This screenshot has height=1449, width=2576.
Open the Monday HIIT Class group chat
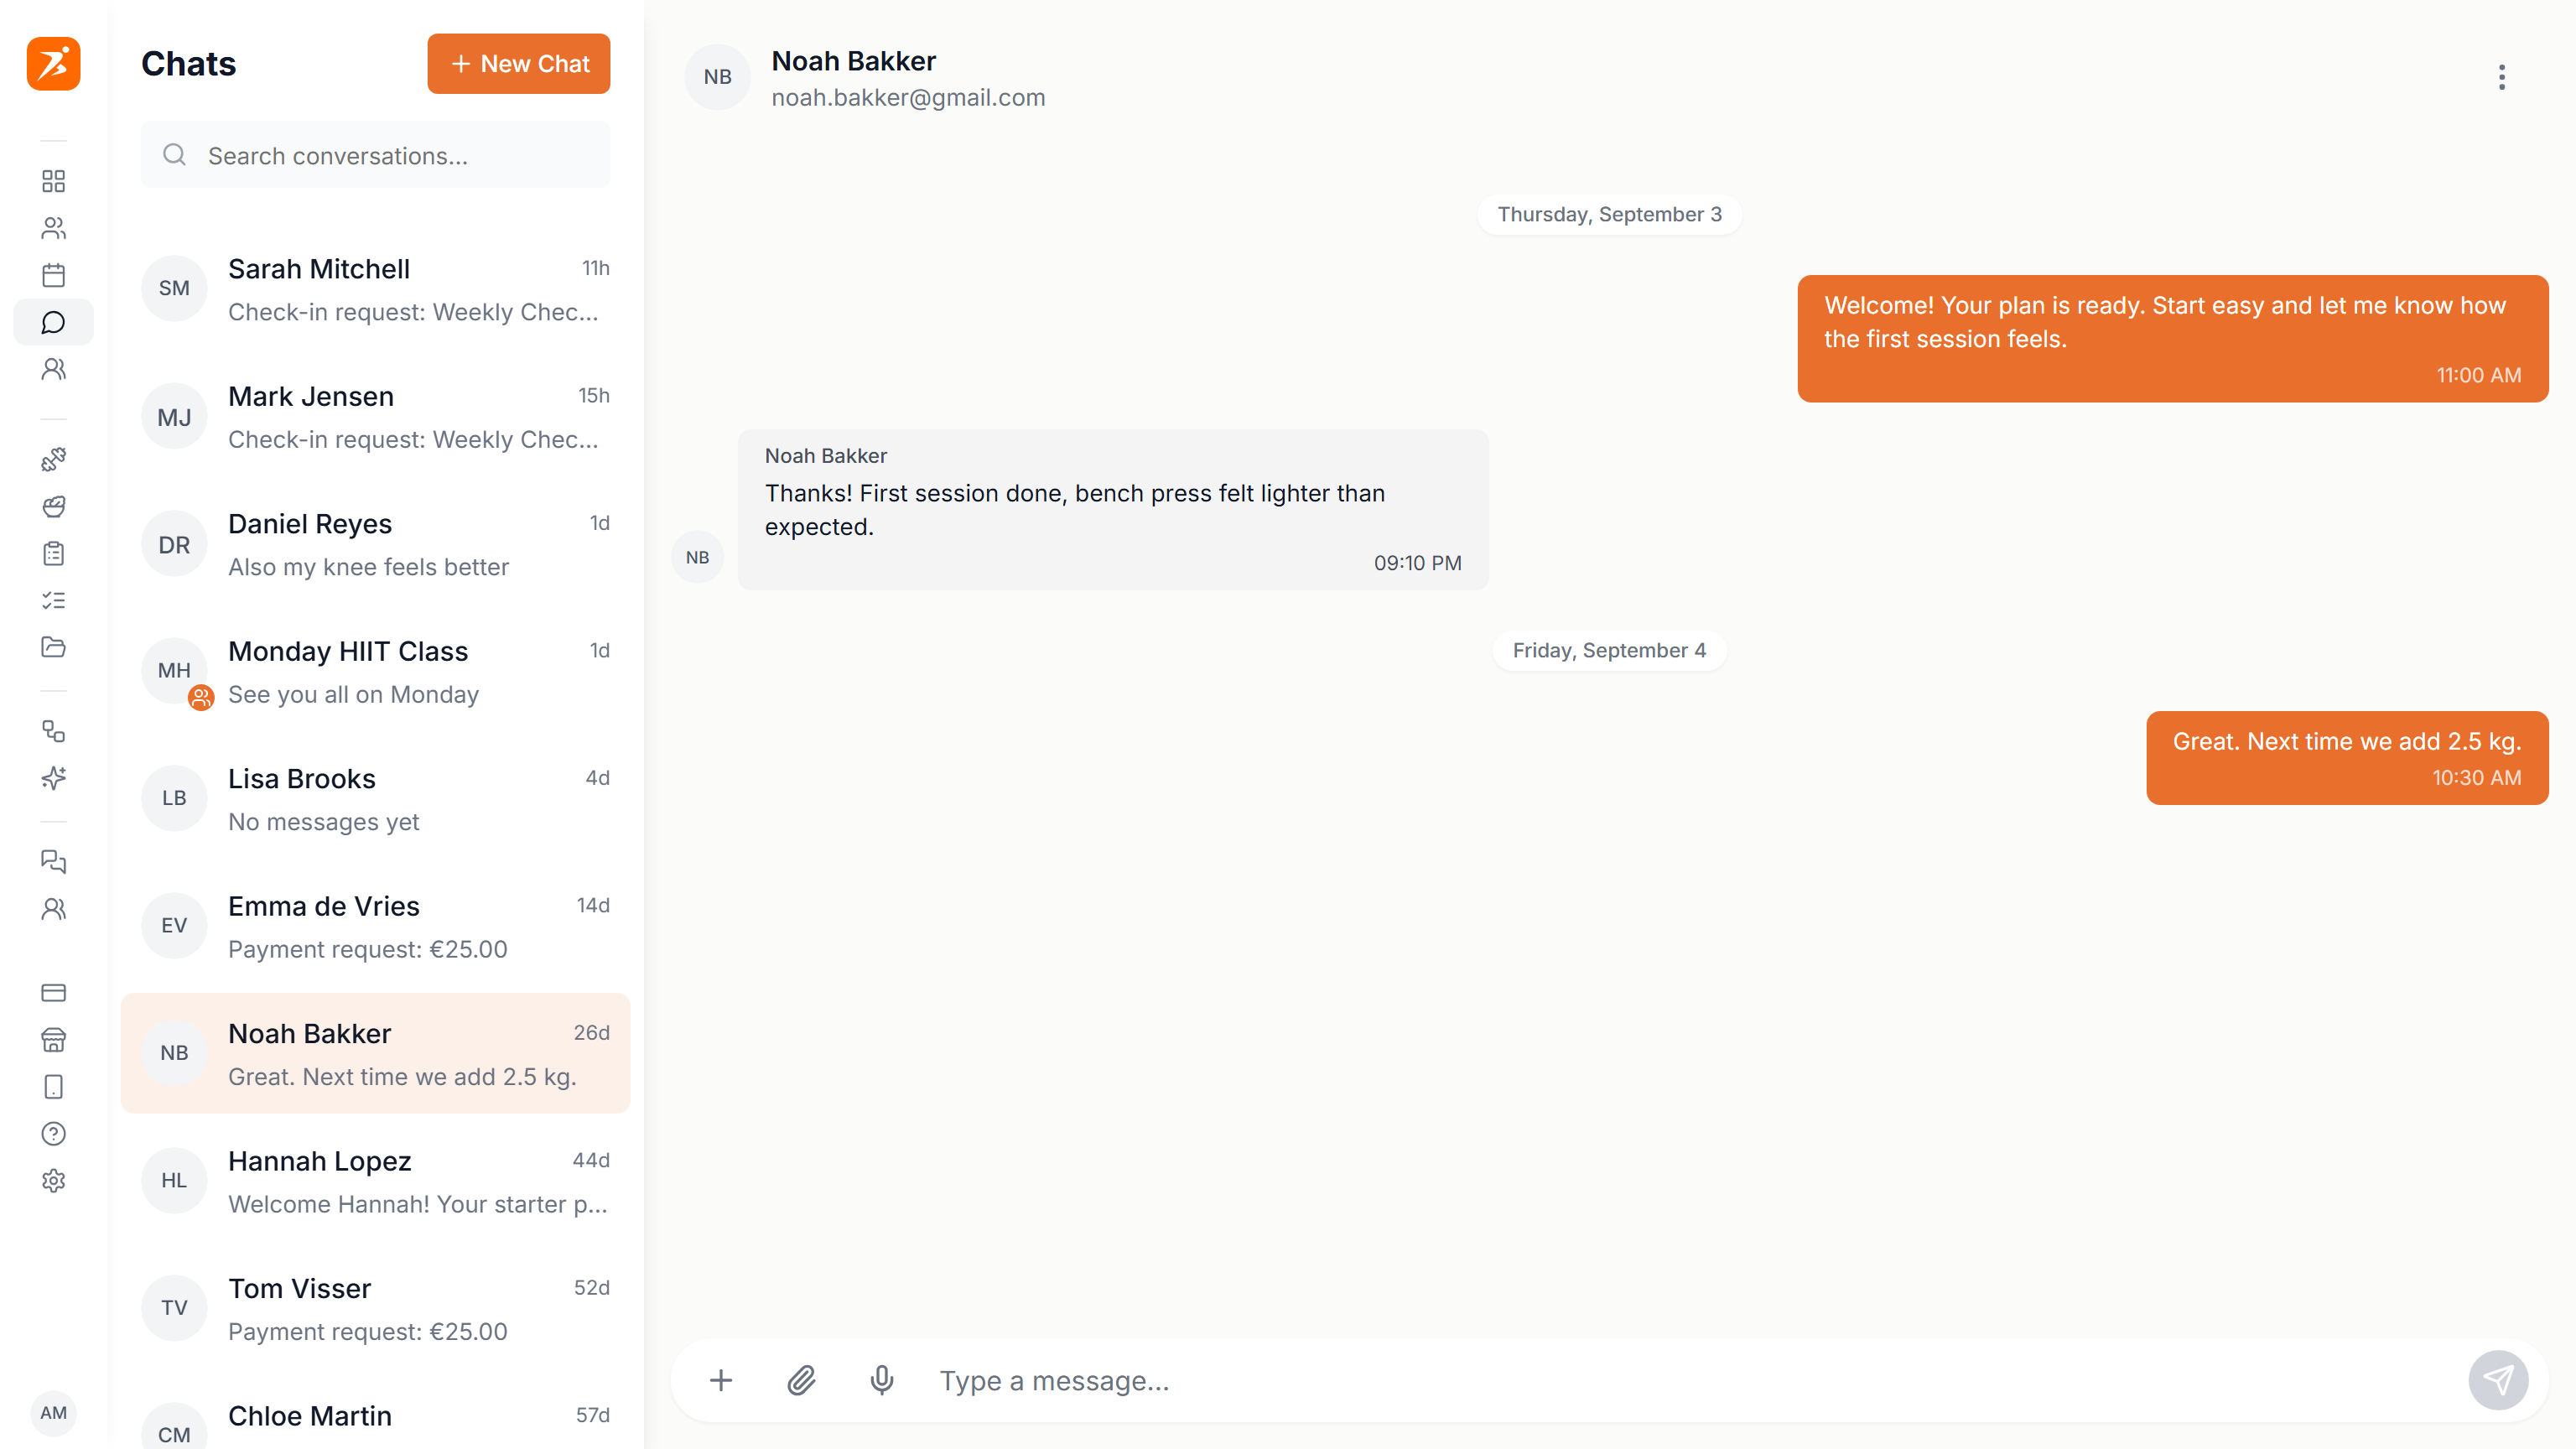click(375, 671)
